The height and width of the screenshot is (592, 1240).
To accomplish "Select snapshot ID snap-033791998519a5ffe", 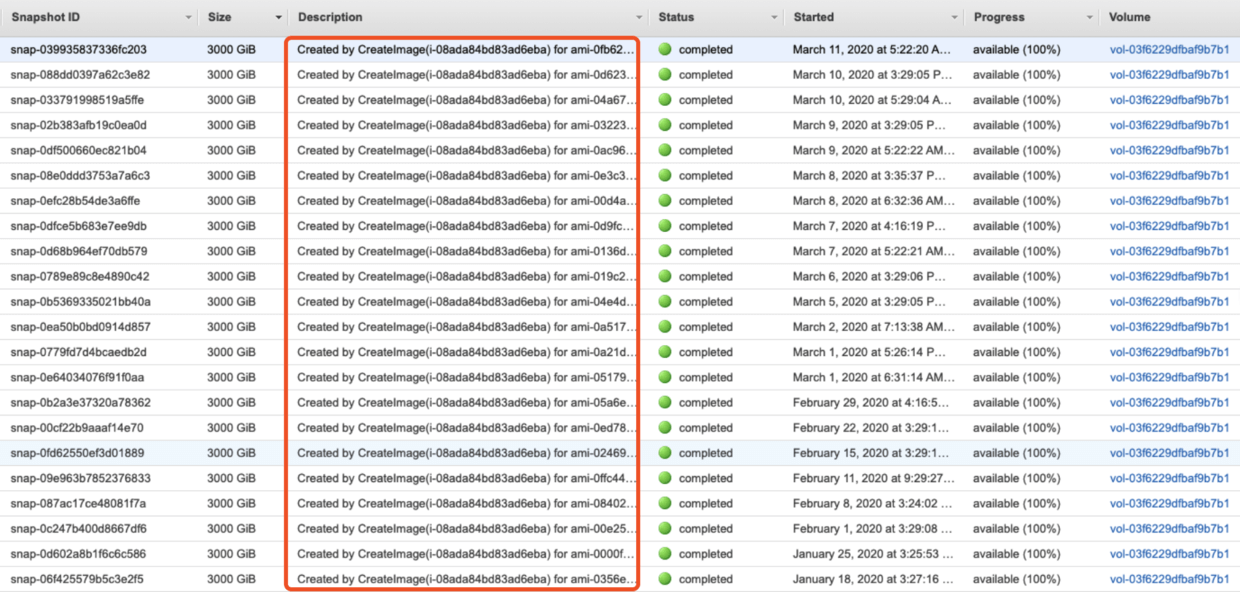I will (77, 100).
